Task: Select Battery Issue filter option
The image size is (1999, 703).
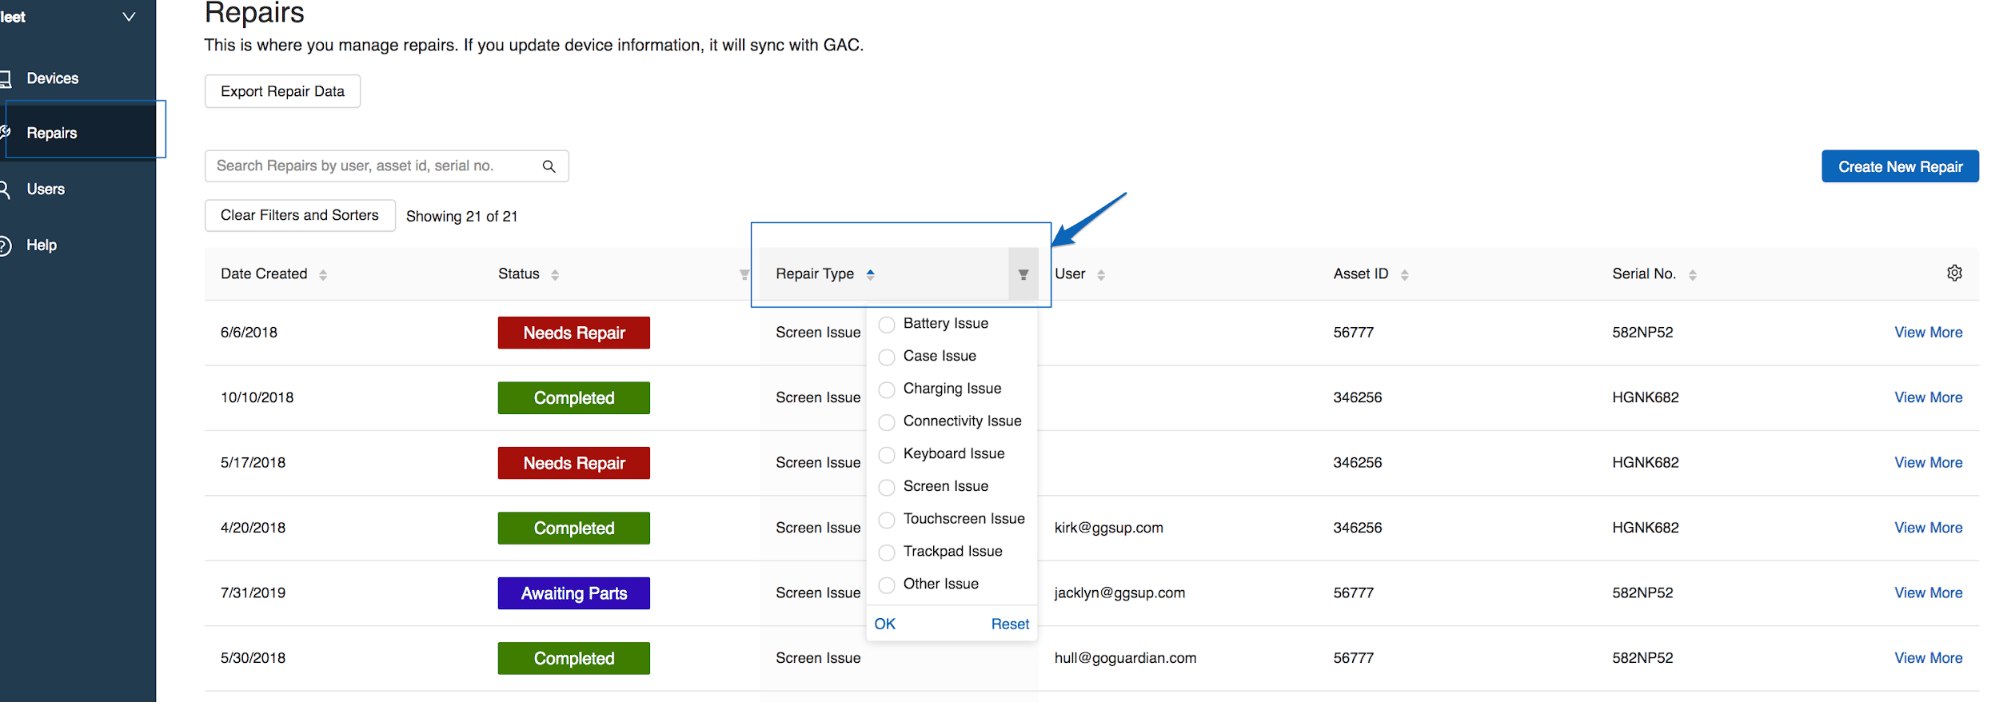Action: click(x=886, y=324)
